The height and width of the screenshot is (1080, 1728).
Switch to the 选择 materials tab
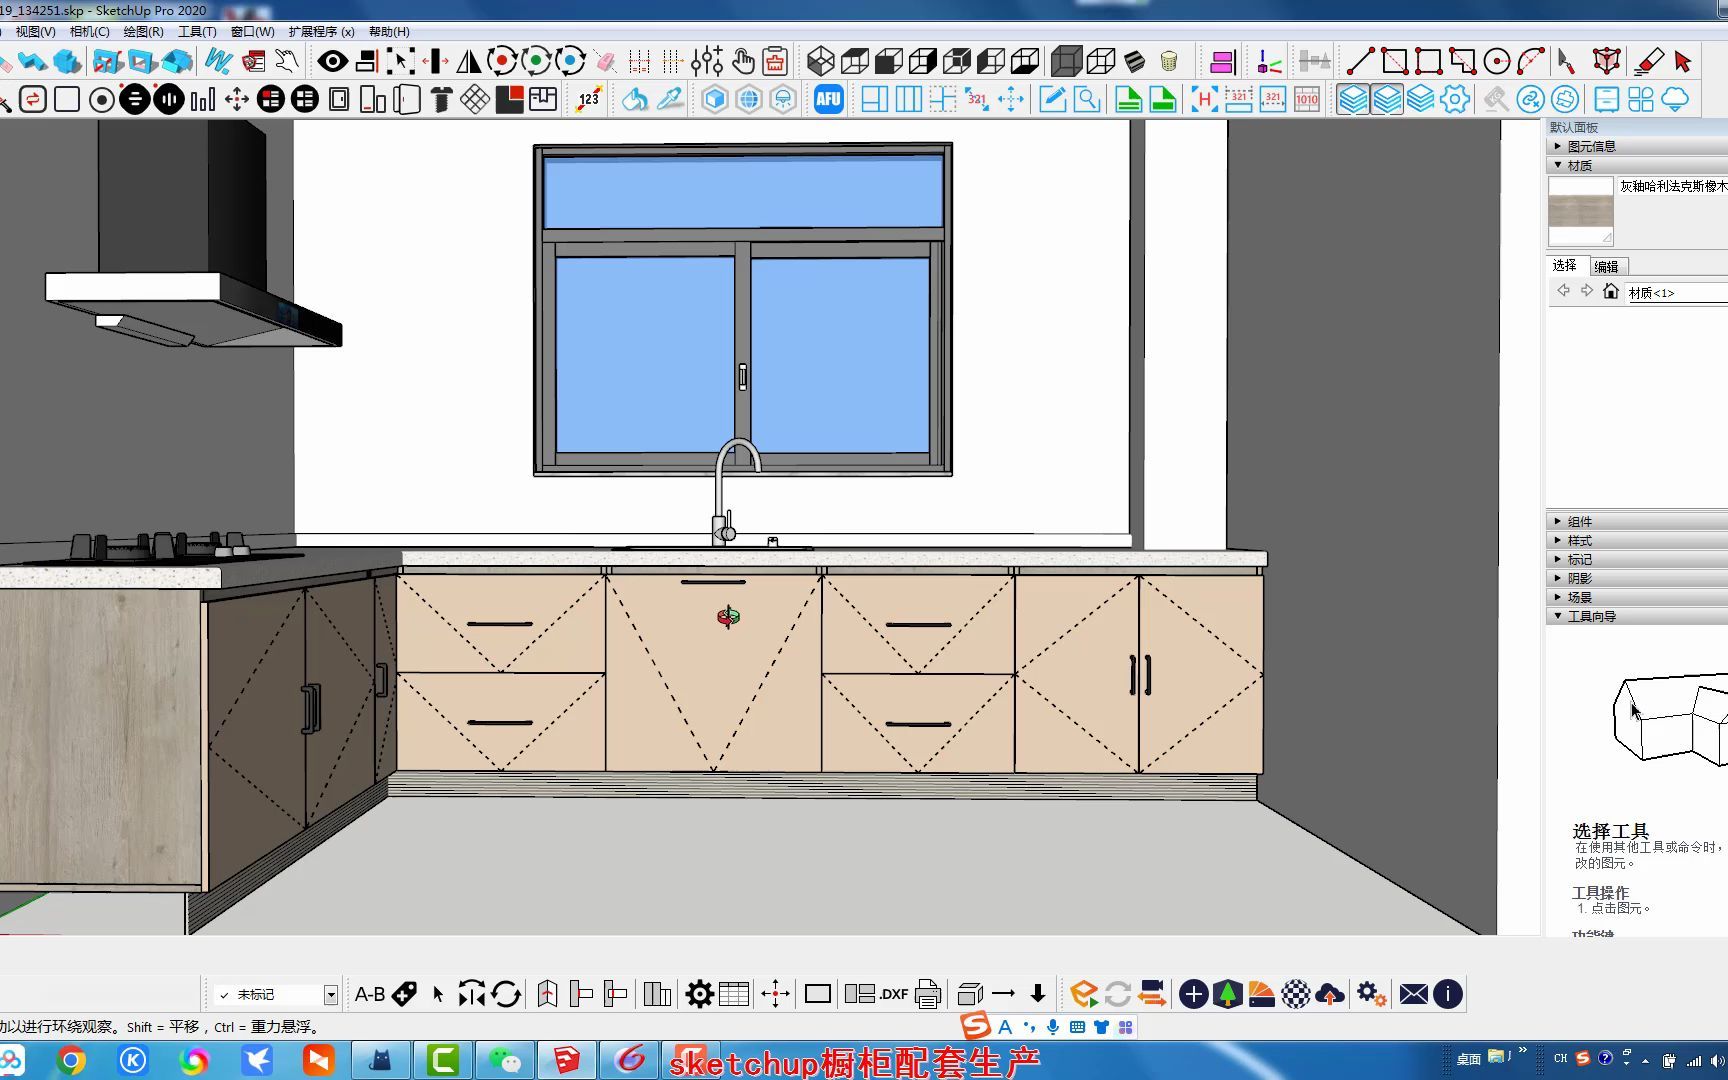pyautogui.click(x=1565, y=265)
